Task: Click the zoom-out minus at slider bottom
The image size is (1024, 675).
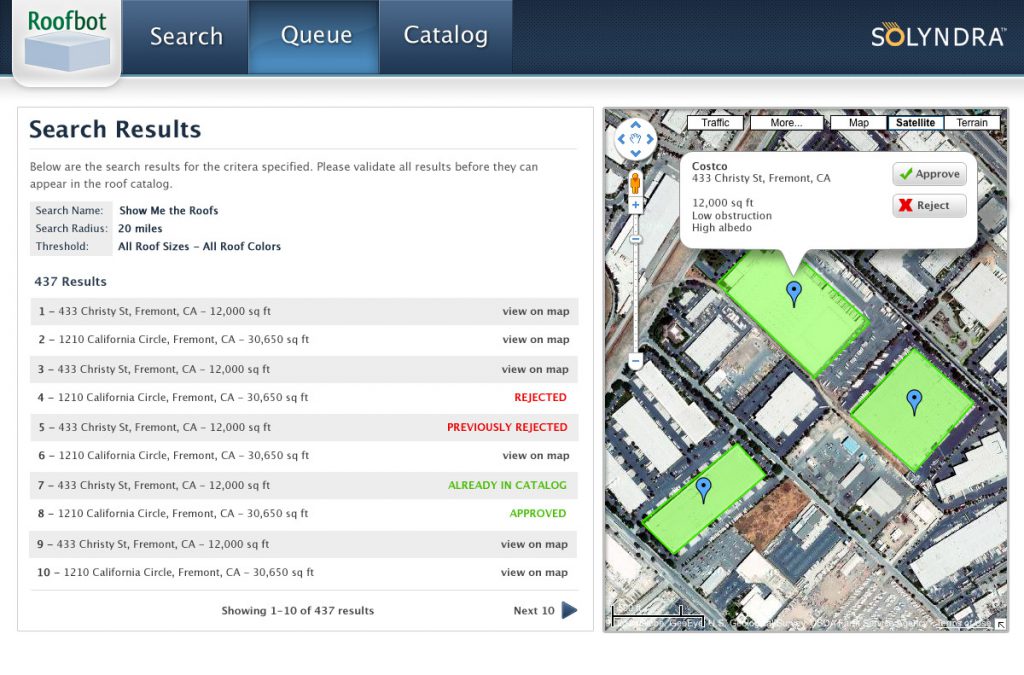Action: pyautogui.click(x=635, y=360)
